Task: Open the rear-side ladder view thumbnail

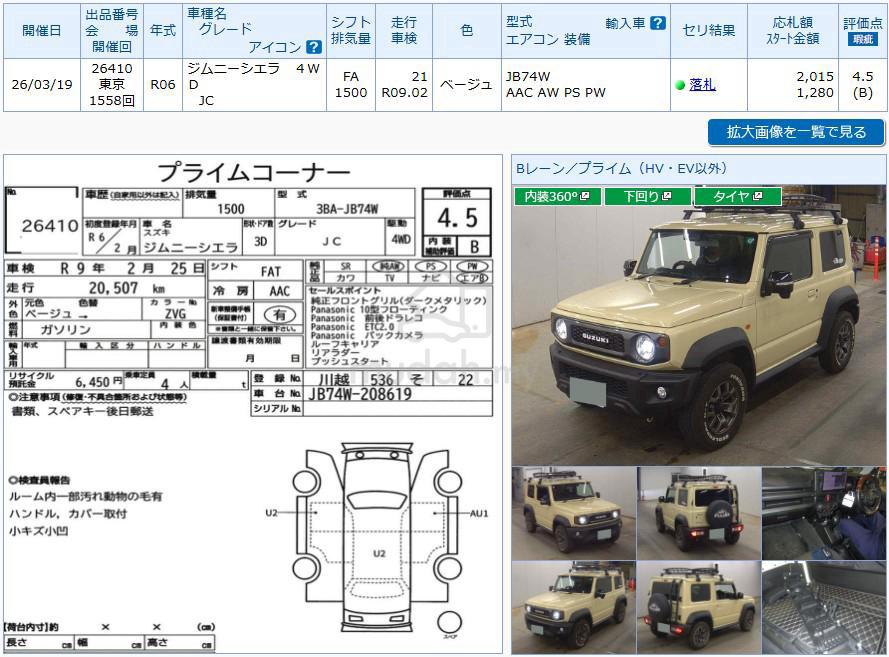Action: (698, 608)
